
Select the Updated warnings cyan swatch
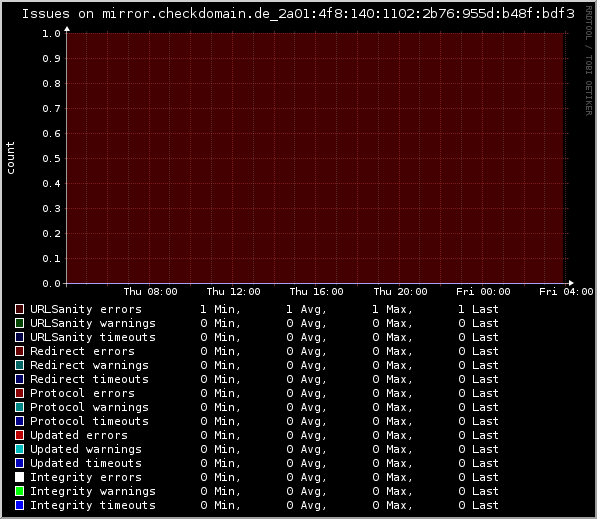(19, 449)
